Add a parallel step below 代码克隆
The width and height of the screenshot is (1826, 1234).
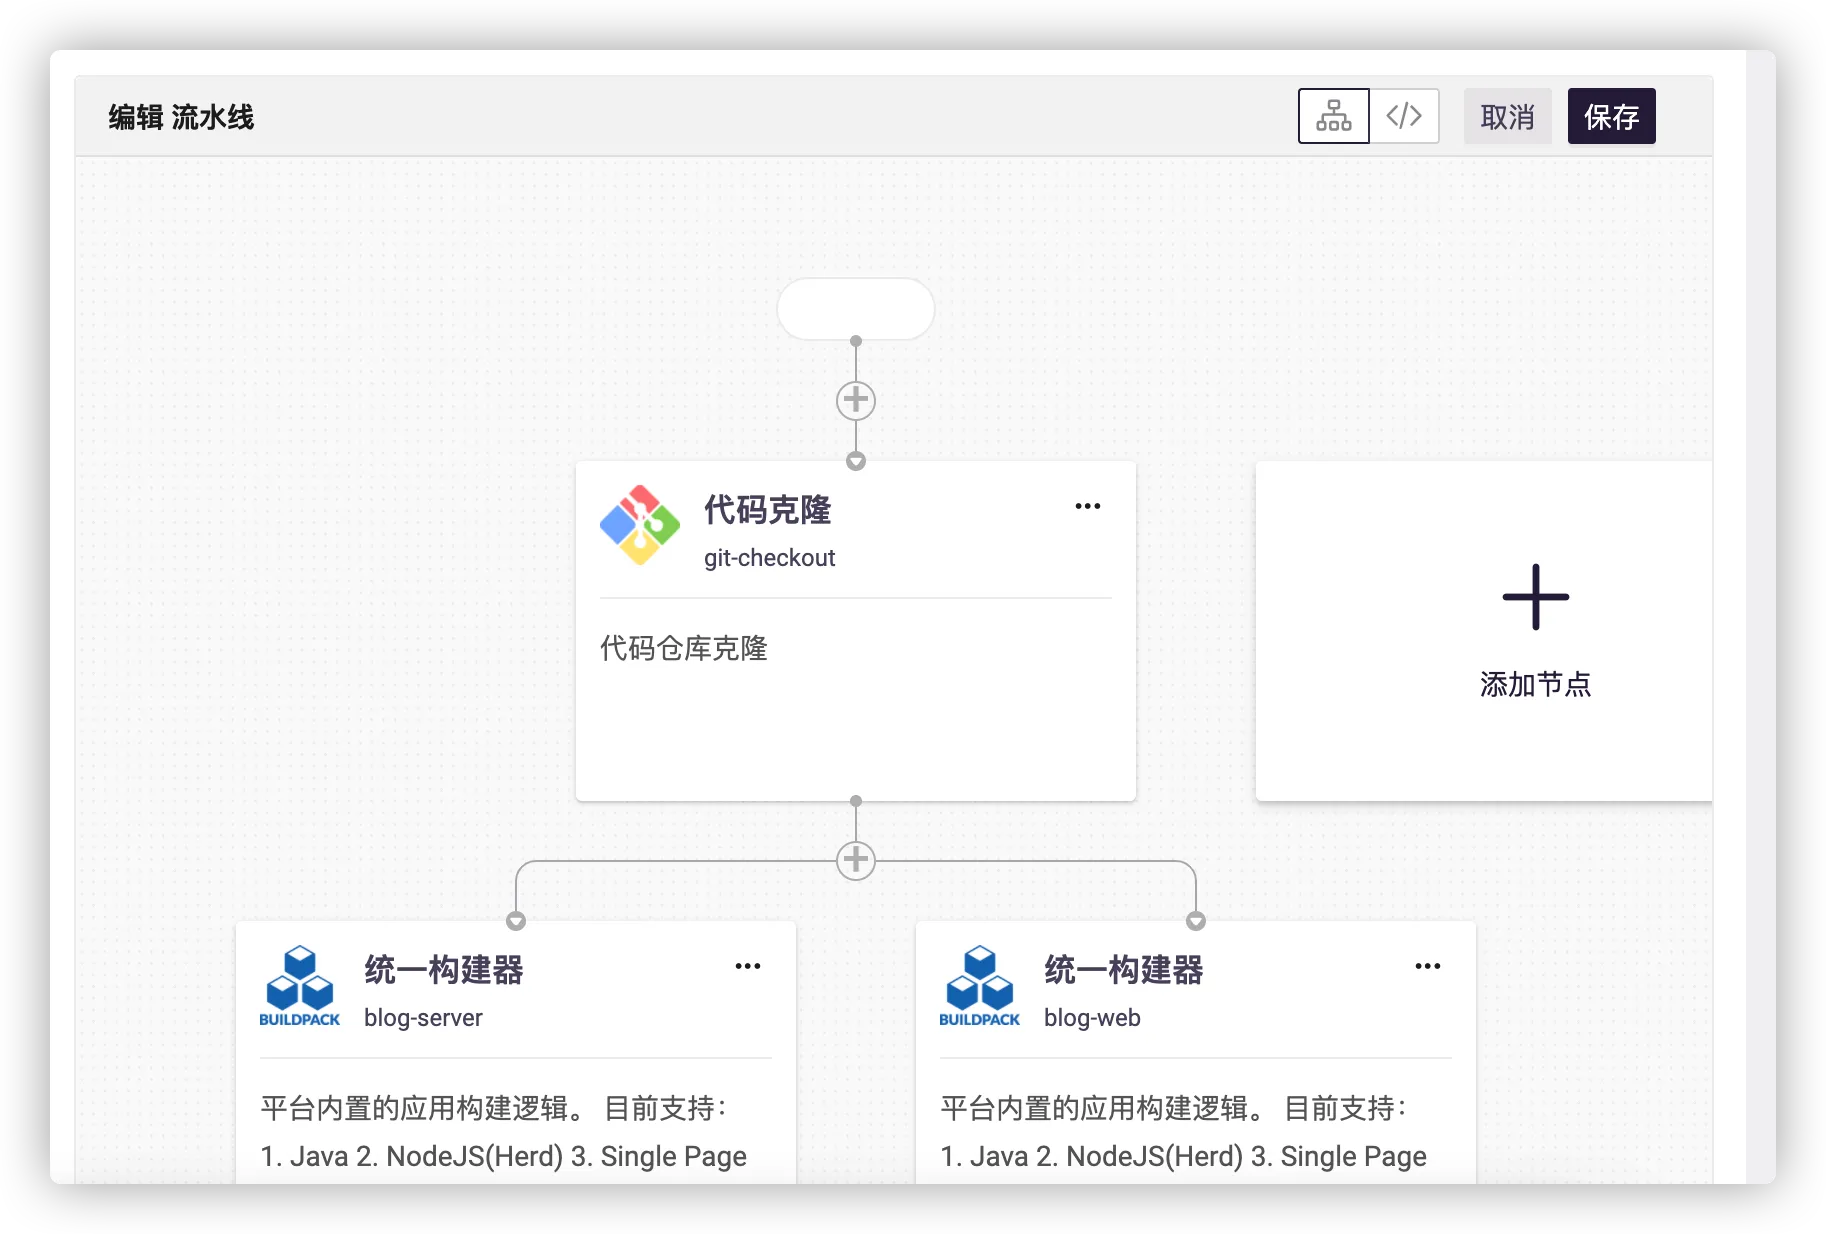[x=855, y=860]
